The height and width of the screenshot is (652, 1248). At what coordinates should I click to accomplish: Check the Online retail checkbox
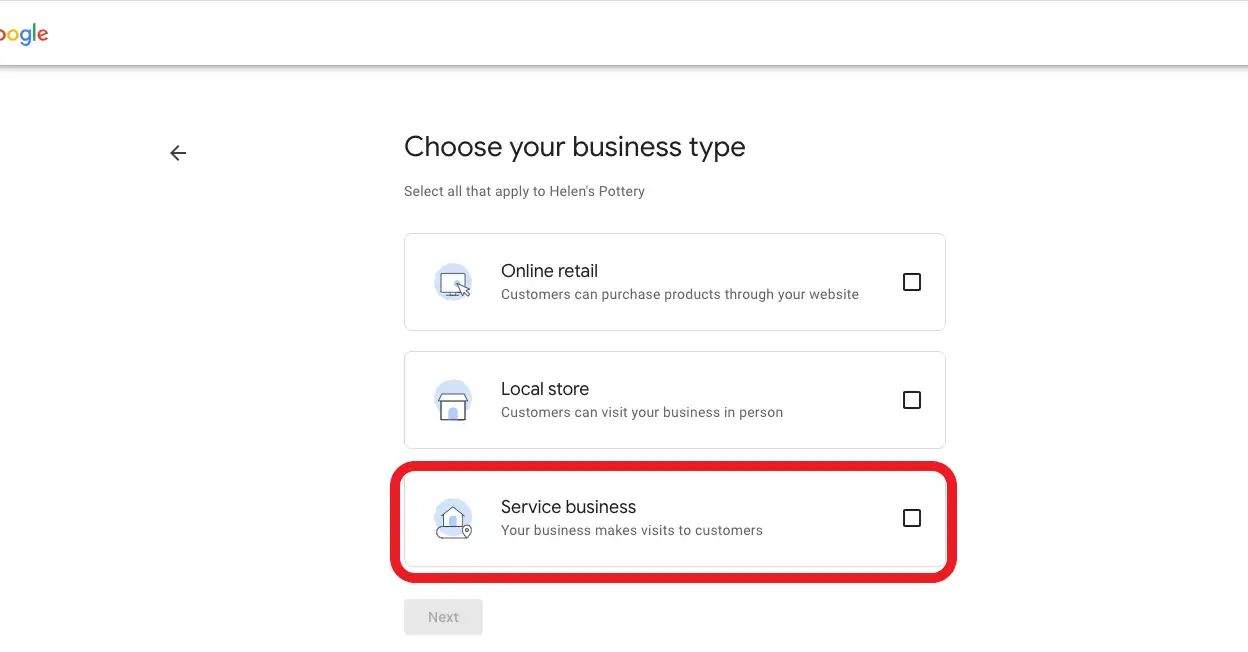911,282
